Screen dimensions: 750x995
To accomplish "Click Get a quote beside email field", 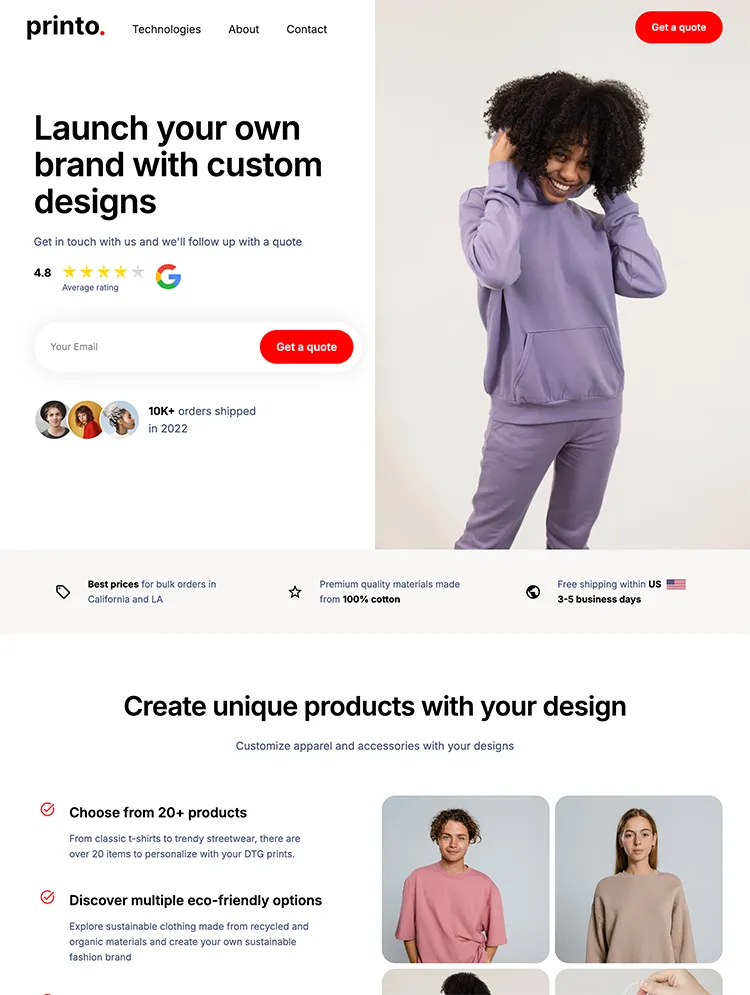I will pyautogui.click(x=306, y=346).
